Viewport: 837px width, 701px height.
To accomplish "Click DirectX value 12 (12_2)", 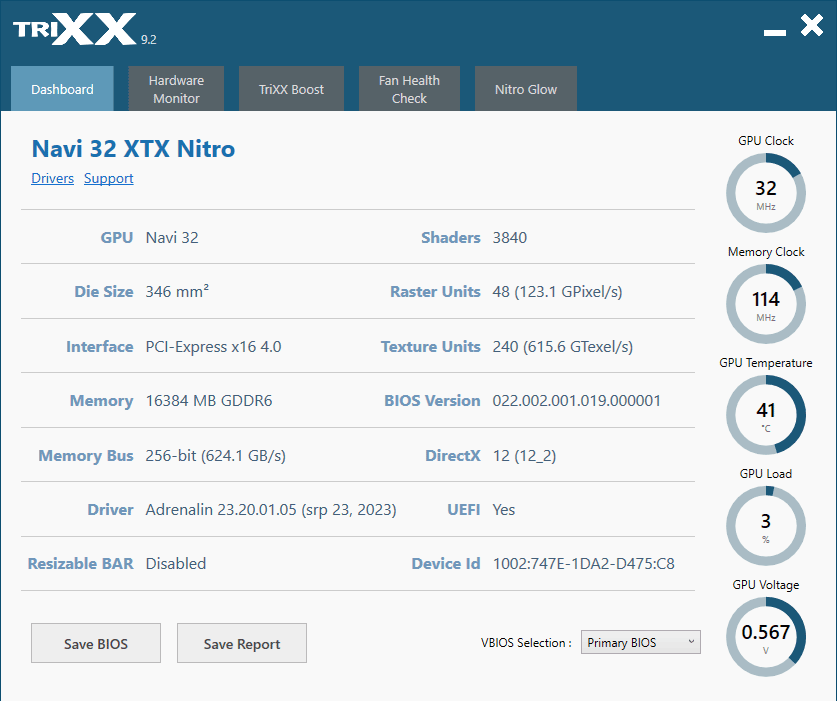I will point(524,456).
